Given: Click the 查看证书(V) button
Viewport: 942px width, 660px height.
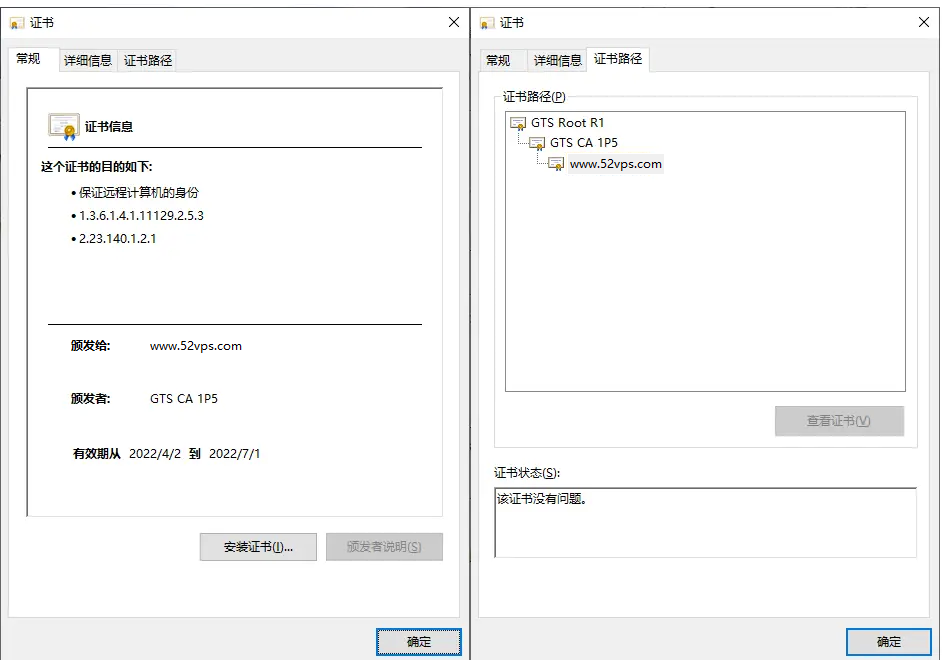Looking at the screenshot, I should [x=839, y=421].
